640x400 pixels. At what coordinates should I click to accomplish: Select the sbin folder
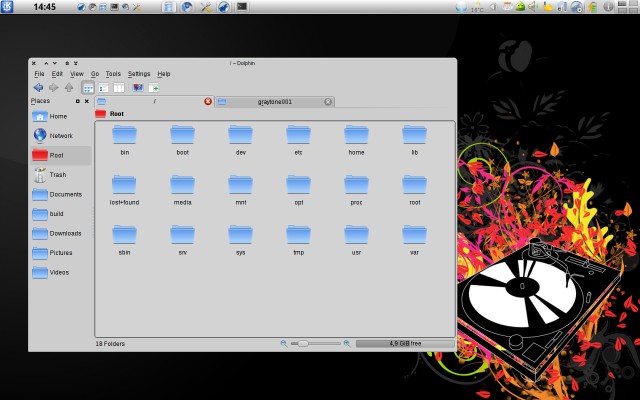tap(124, 240)
